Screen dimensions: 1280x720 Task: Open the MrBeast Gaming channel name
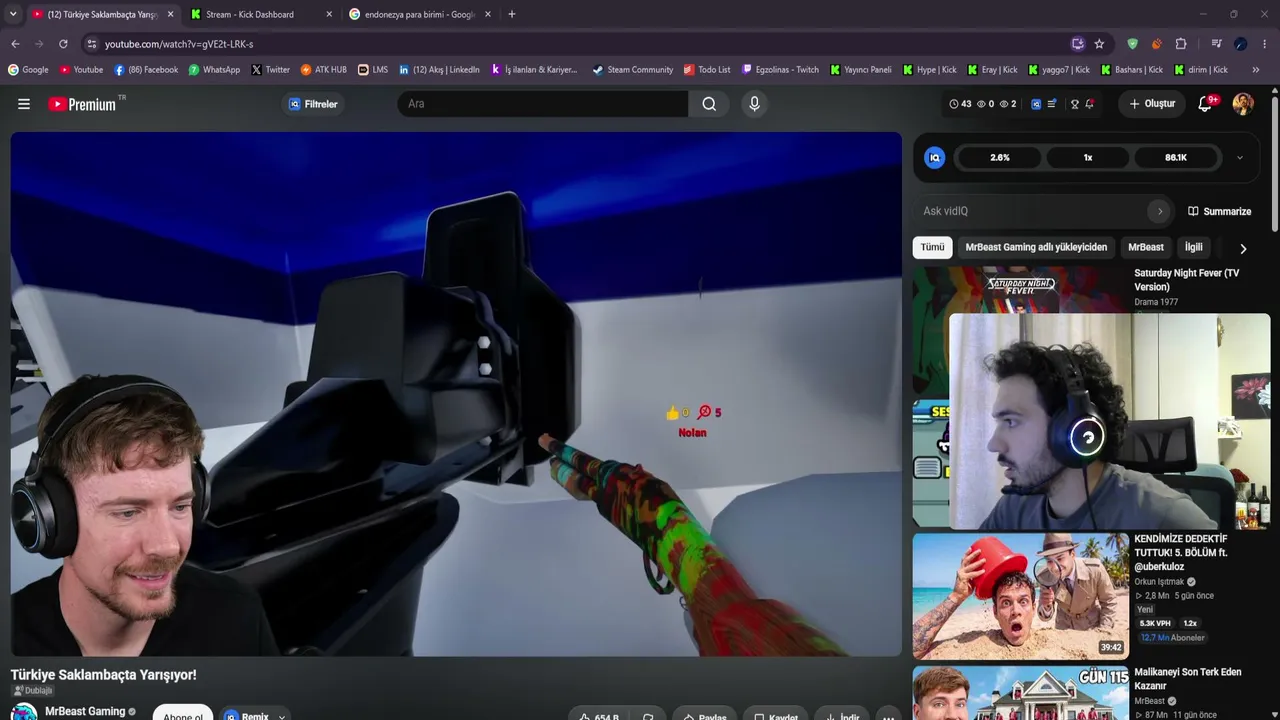click(85, 712)
